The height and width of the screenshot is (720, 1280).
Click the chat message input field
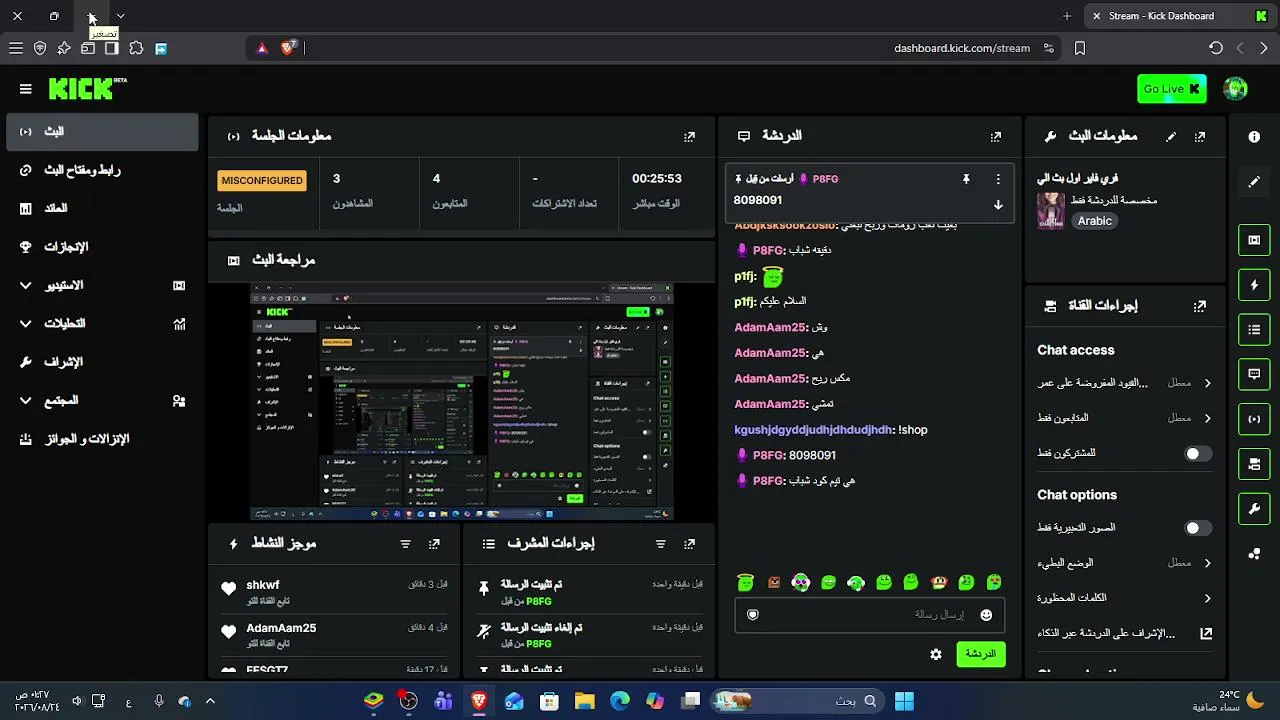(869, 615)
